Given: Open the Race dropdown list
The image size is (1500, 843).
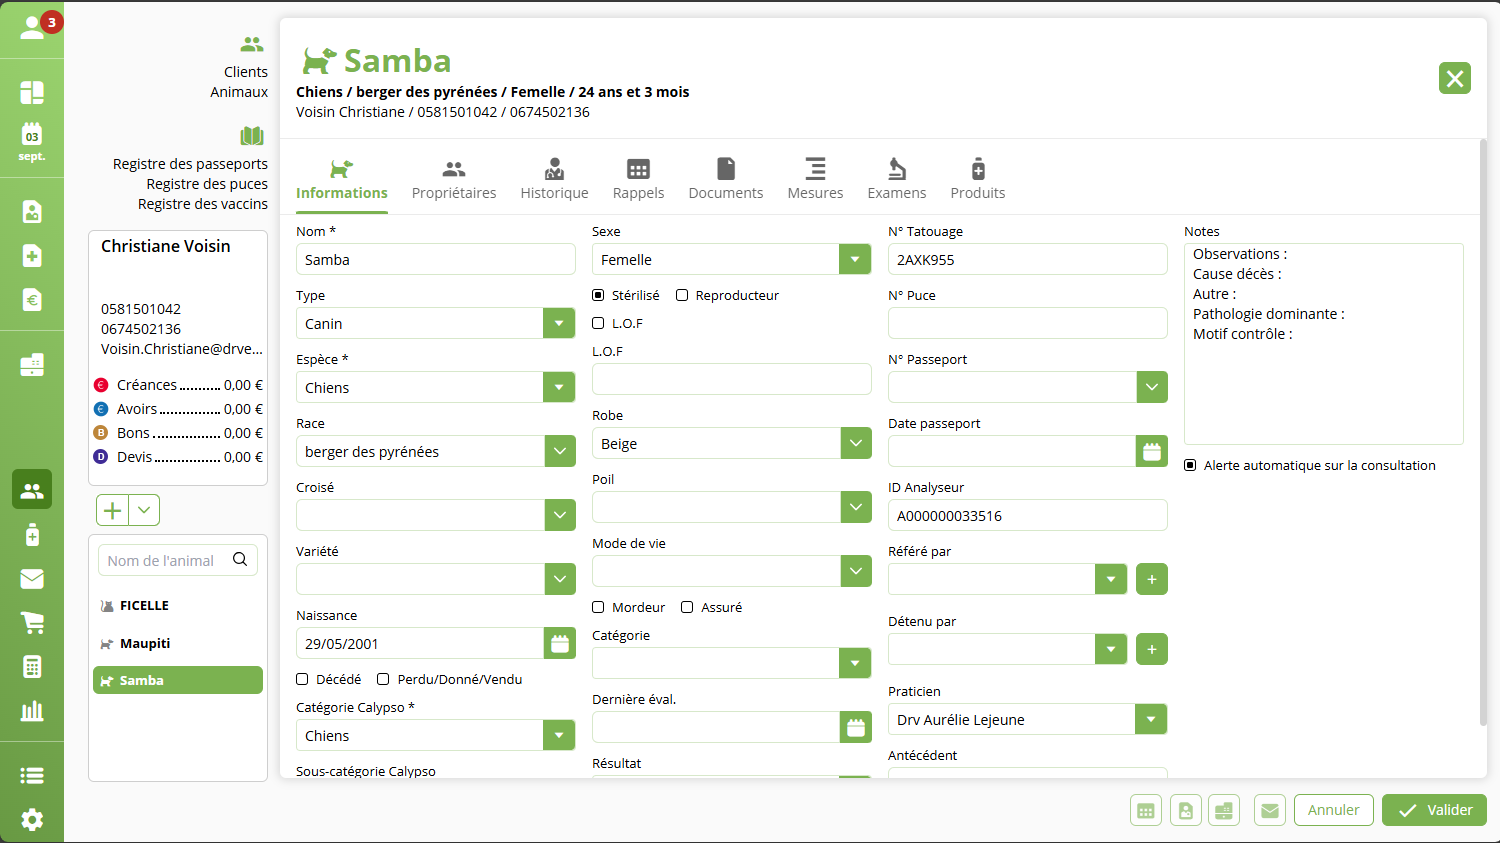Looking at the screenshot, I should point(560,452).
